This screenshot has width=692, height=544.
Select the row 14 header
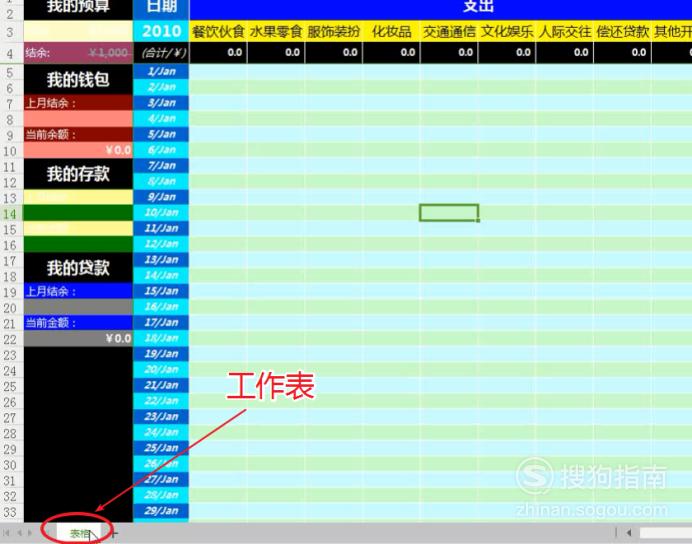pyautogui.click(x=11, y=214)
